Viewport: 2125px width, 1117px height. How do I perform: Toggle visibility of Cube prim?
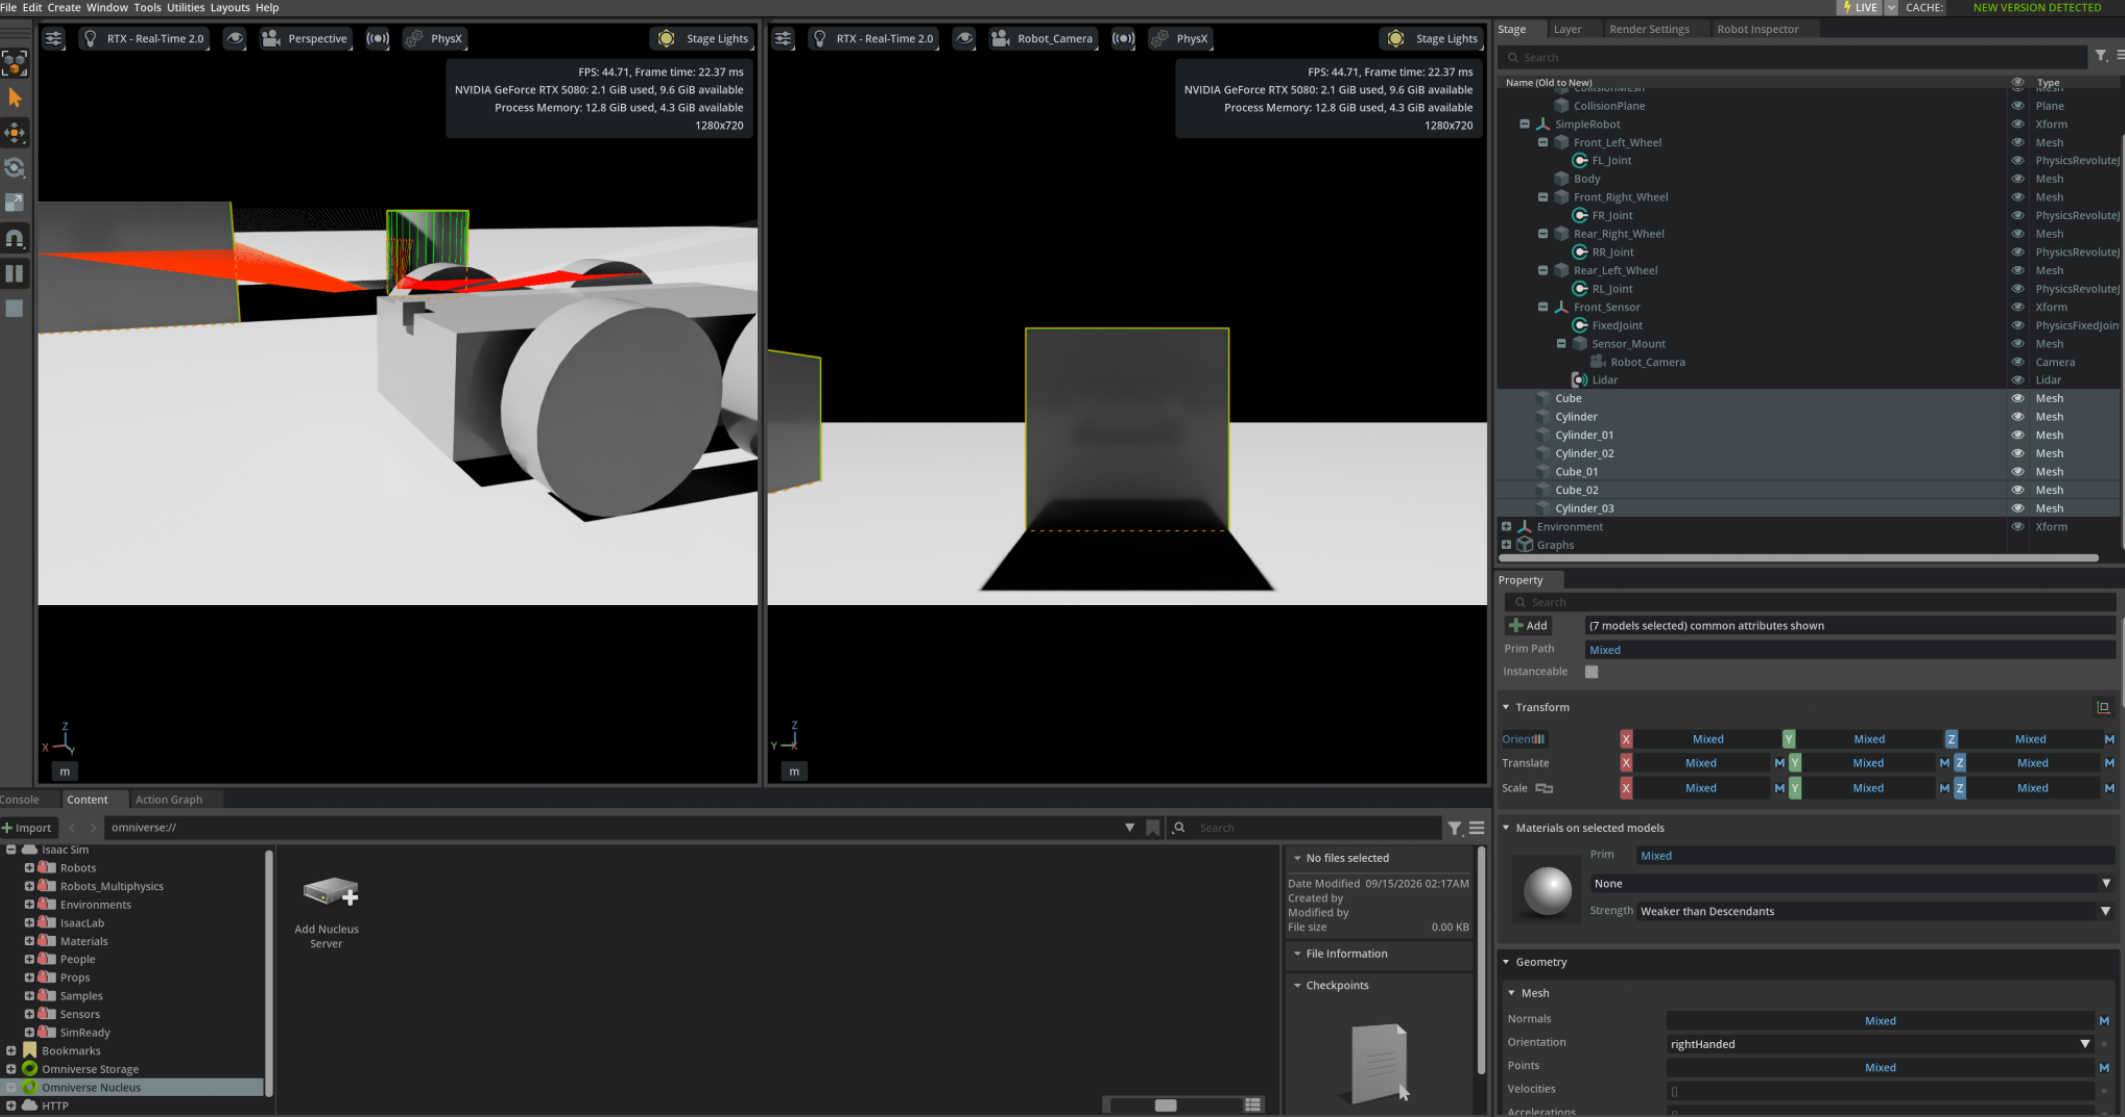tap(2017, 398)
